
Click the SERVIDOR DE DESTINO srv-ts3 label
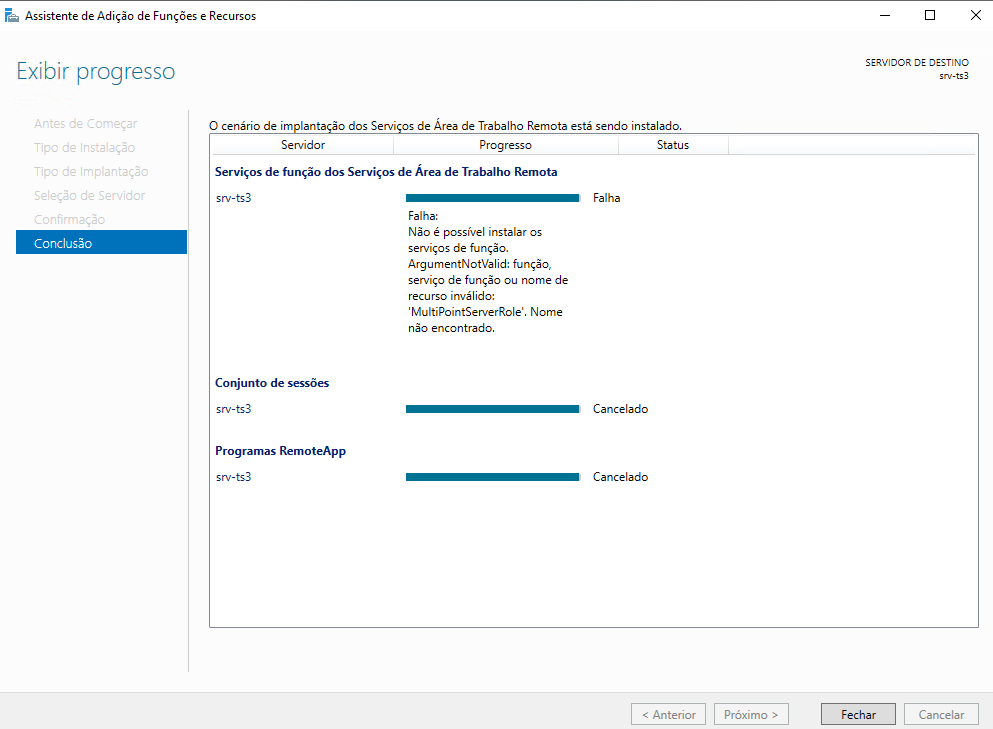coord(917,68)
